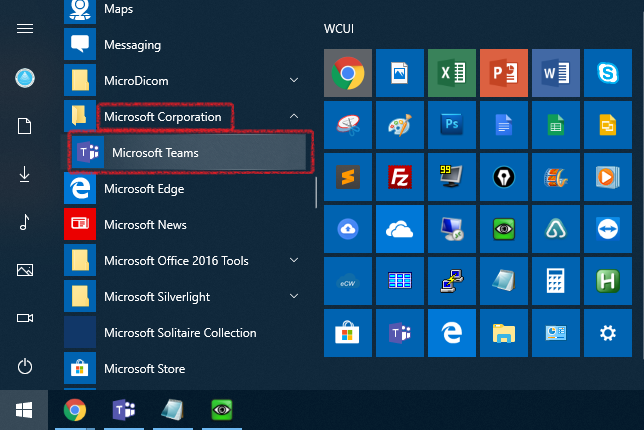Click the Windows Start button on taskbar

point(24,410)
